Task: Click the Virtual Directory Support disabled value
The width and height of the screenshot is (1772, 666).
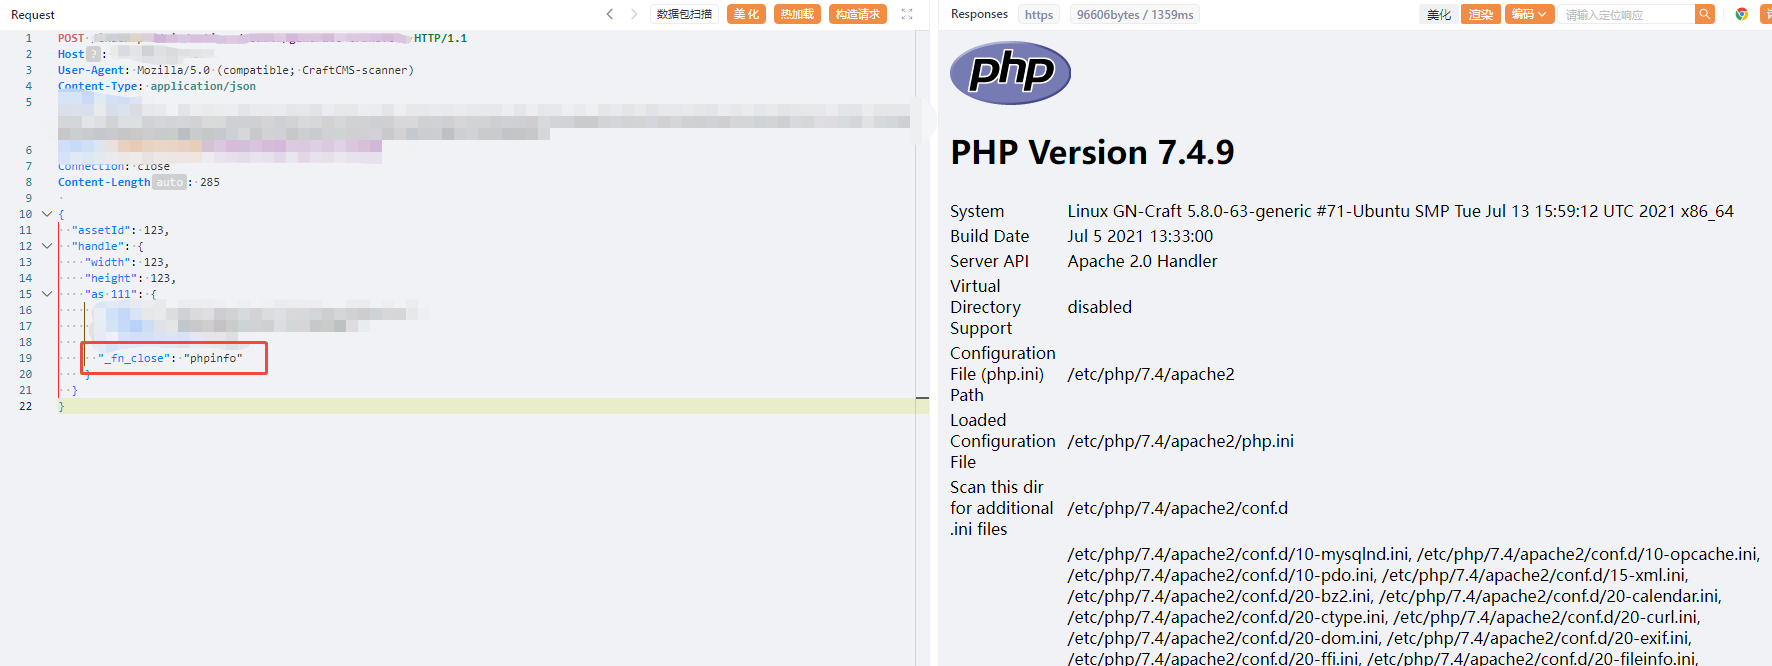Action: point(1099,307)
